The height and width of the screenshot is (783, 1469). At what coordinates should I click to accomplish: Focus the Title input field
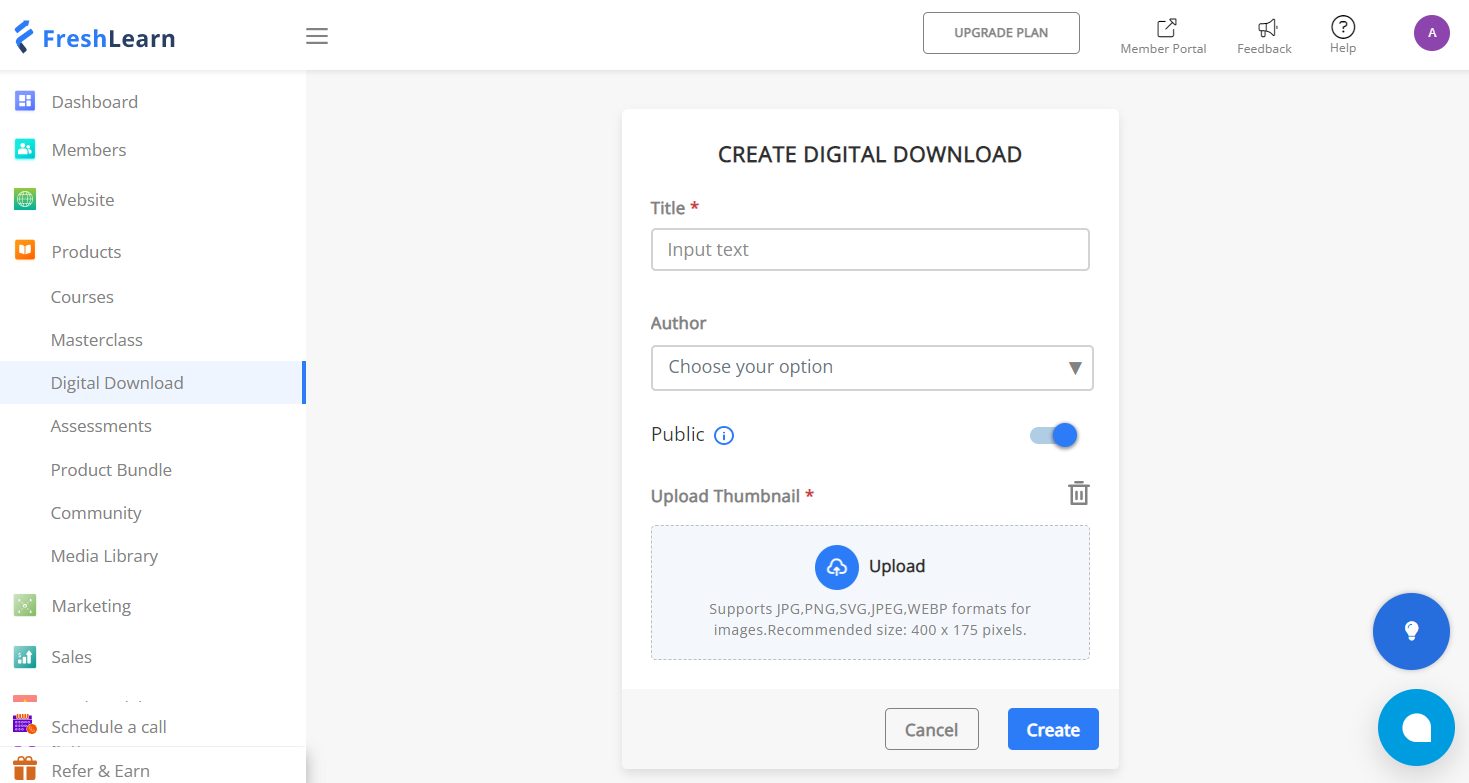tap(870, 250)
